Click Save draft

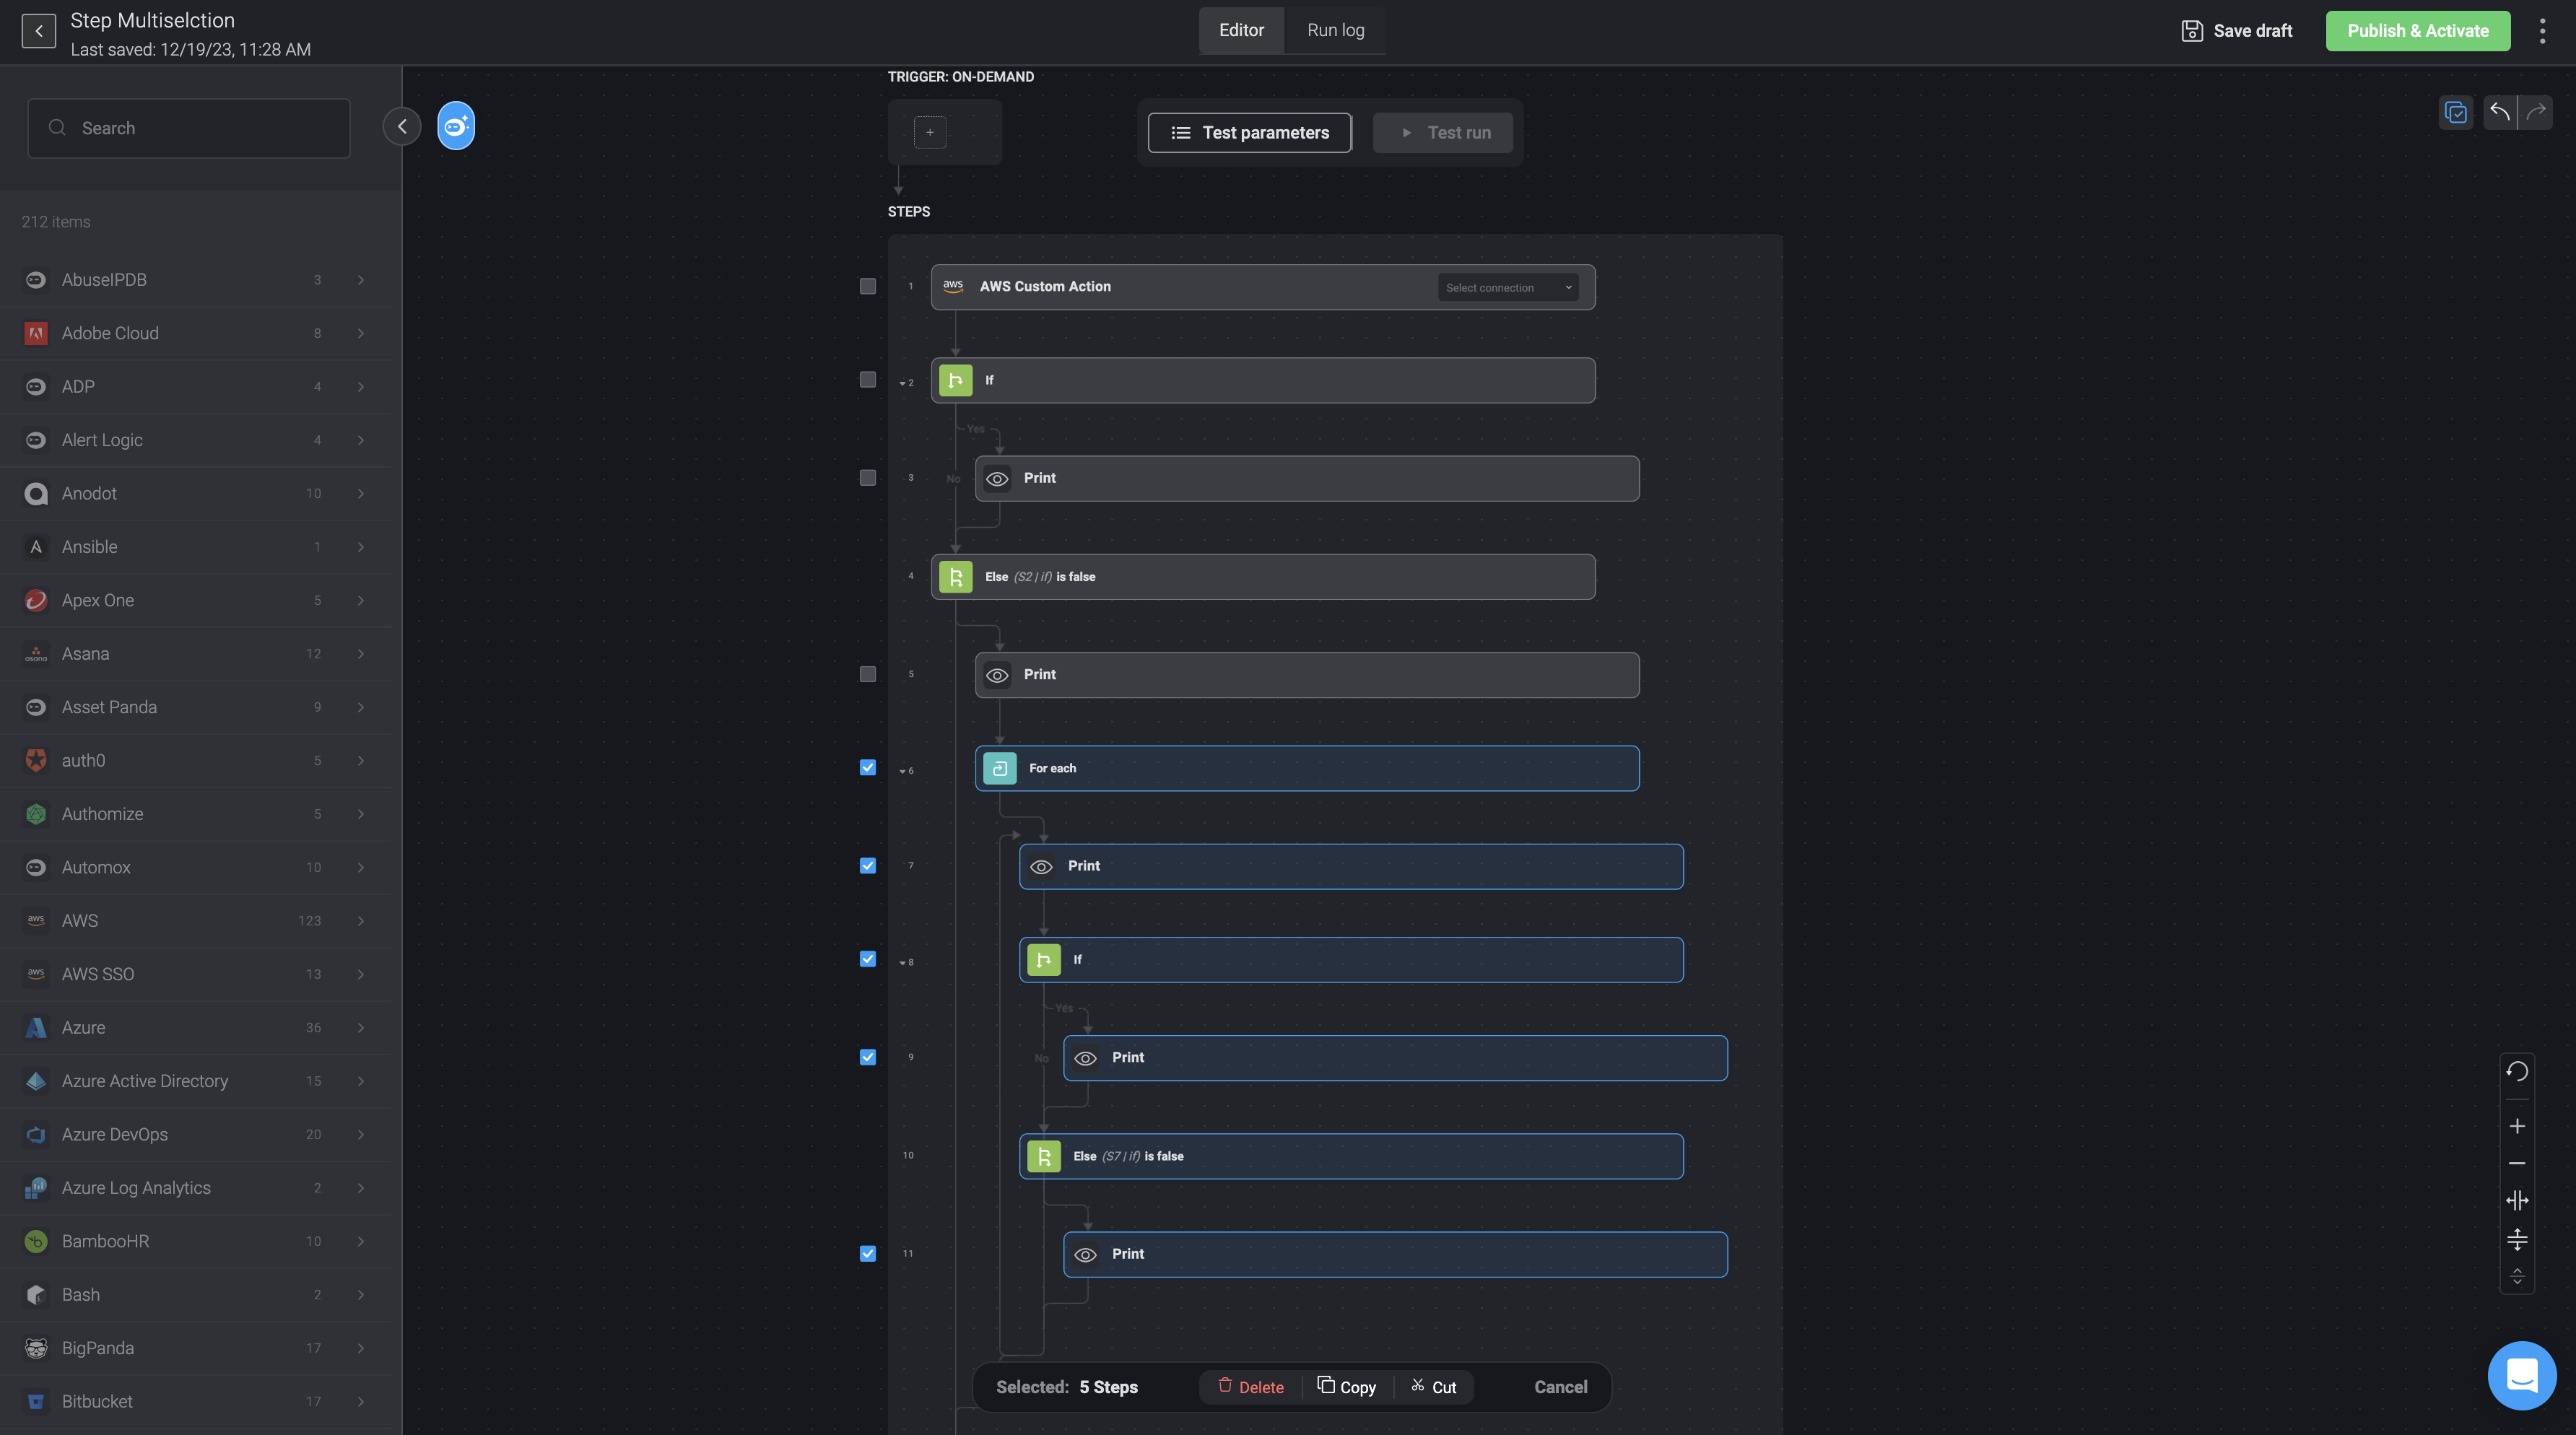(2237, 31)
